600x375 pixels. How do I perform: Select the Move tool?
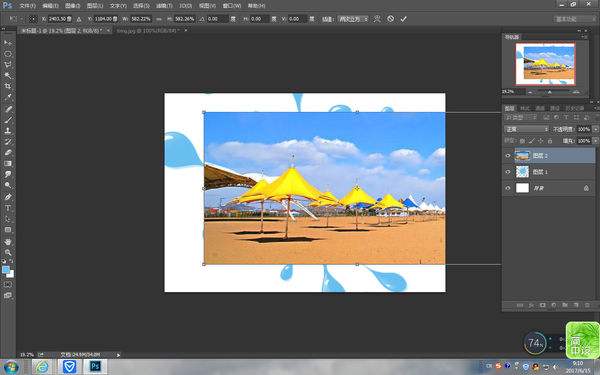8,42
